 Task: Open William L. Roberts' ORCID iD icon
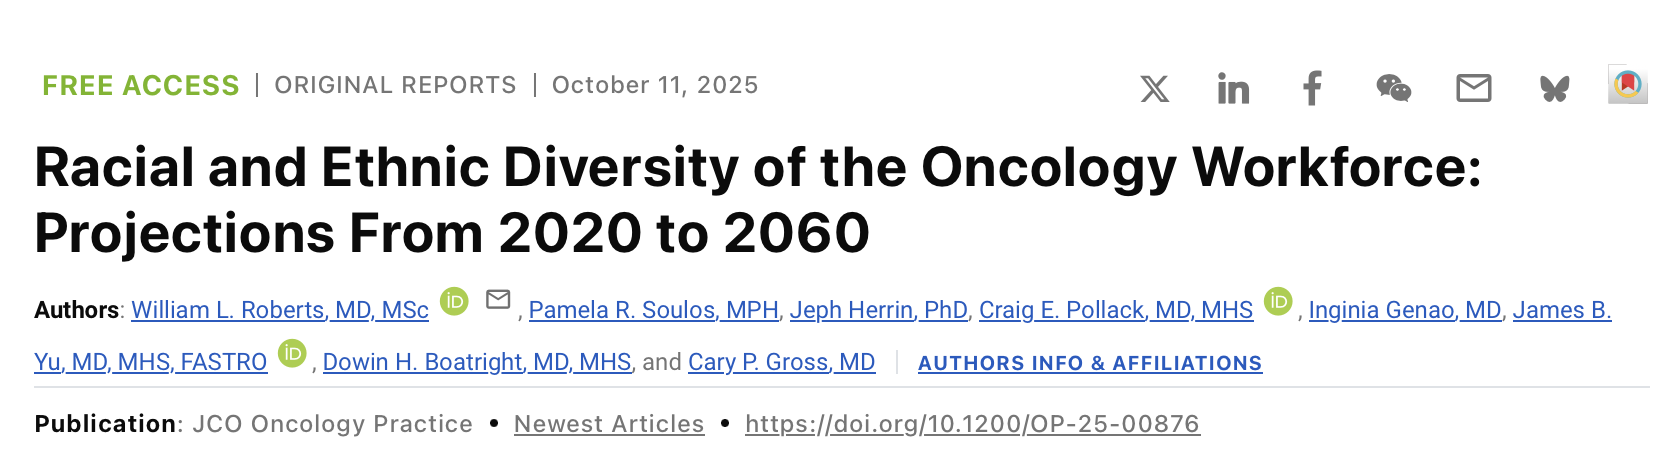pos(454,300)
